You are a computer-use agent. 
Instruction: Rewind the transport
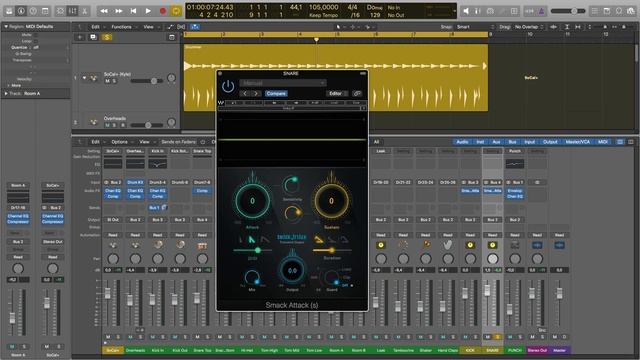click(104, 11)
